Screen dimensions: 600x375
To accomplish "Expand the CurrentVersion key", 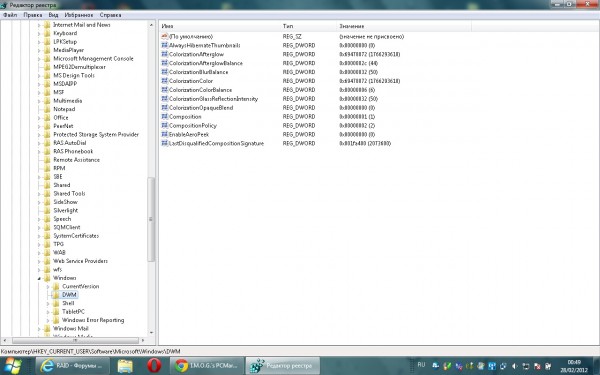I will (x=48, y=287).
